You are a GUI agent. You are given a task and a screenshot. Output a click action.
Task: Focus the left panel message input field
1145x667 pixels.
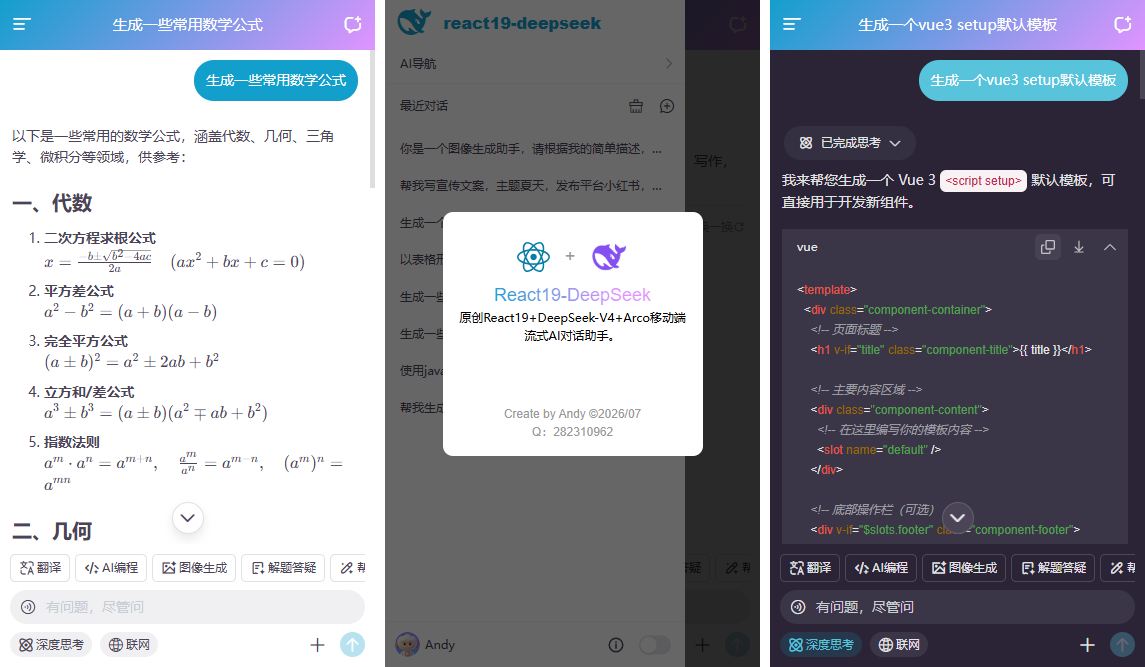point(188,606)
